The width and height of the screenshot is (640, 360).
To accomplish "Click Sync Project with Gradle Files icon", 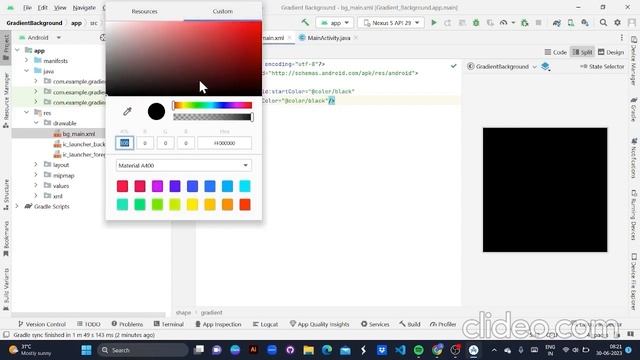I will click(x=557, y=23).
